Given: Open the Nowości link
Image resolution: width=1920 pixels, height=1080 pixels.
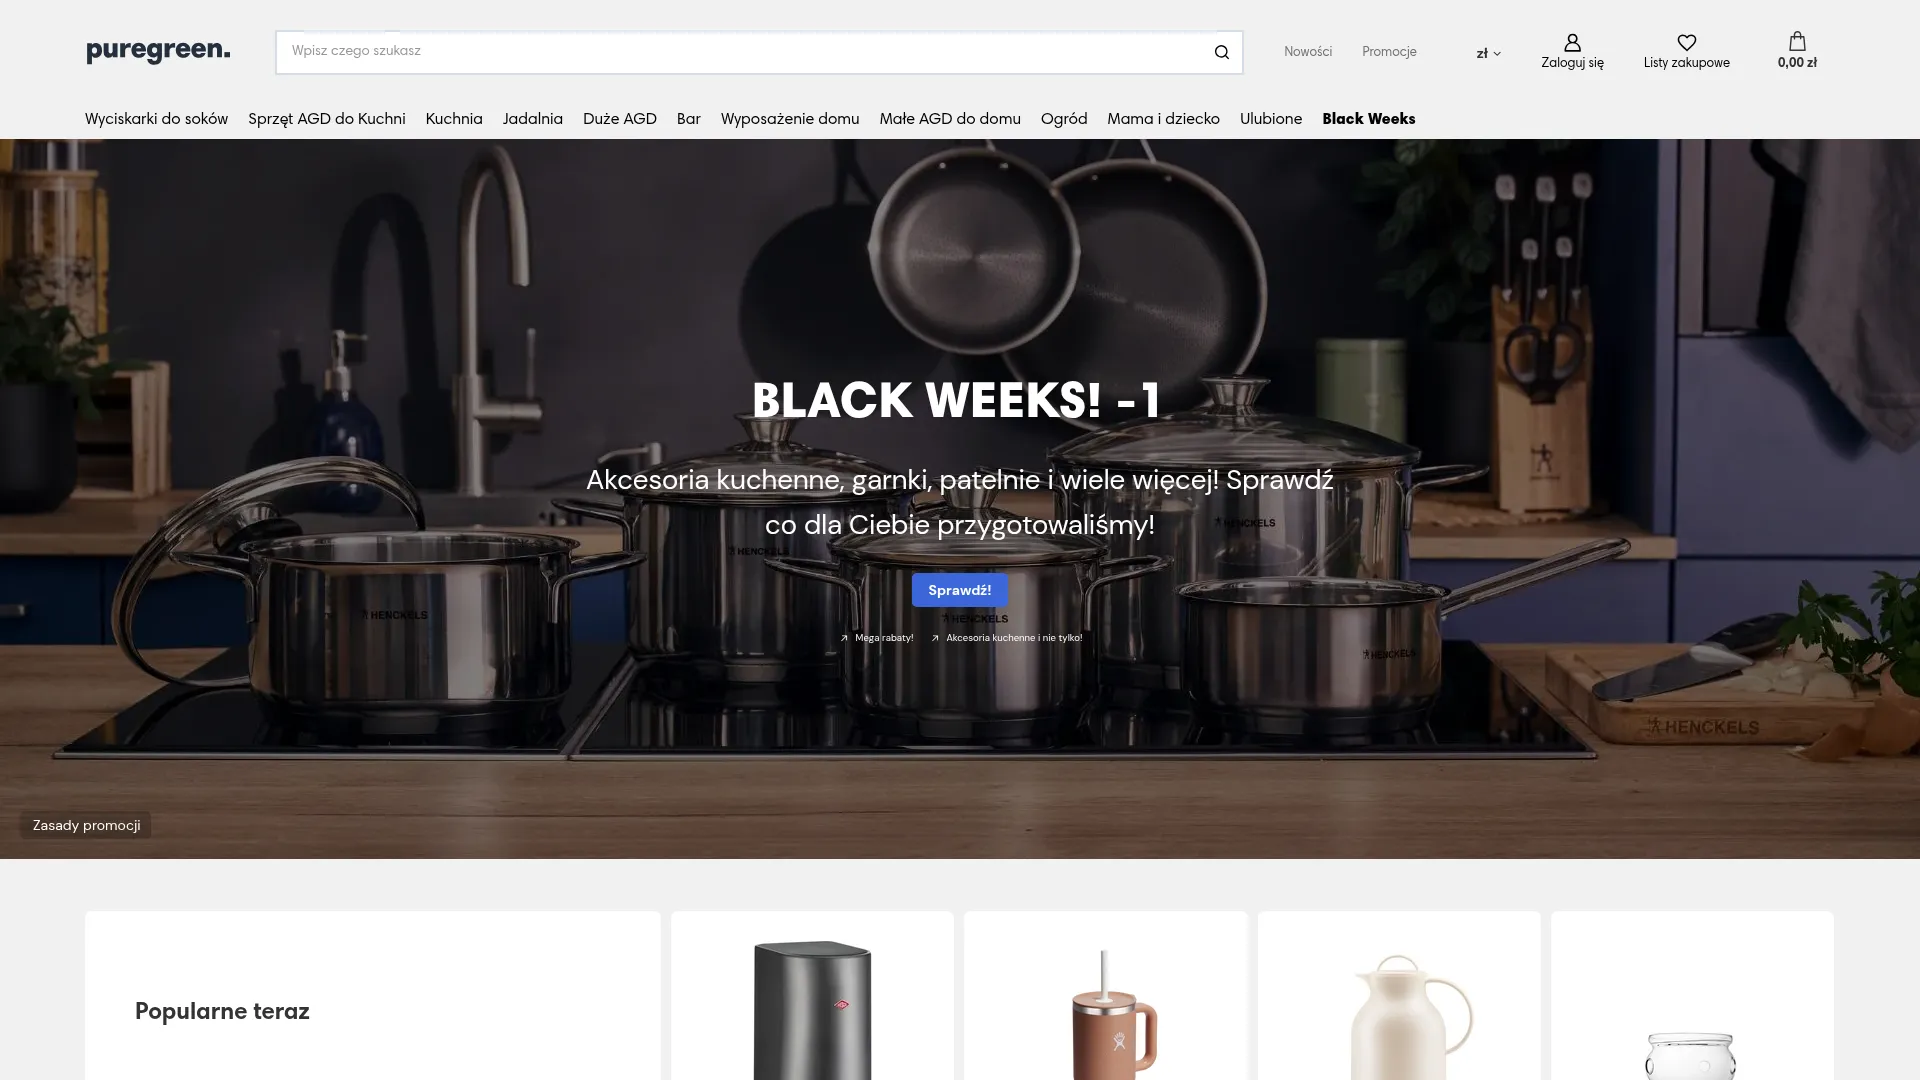Looking at the screenshot, I should (1308, 52).
